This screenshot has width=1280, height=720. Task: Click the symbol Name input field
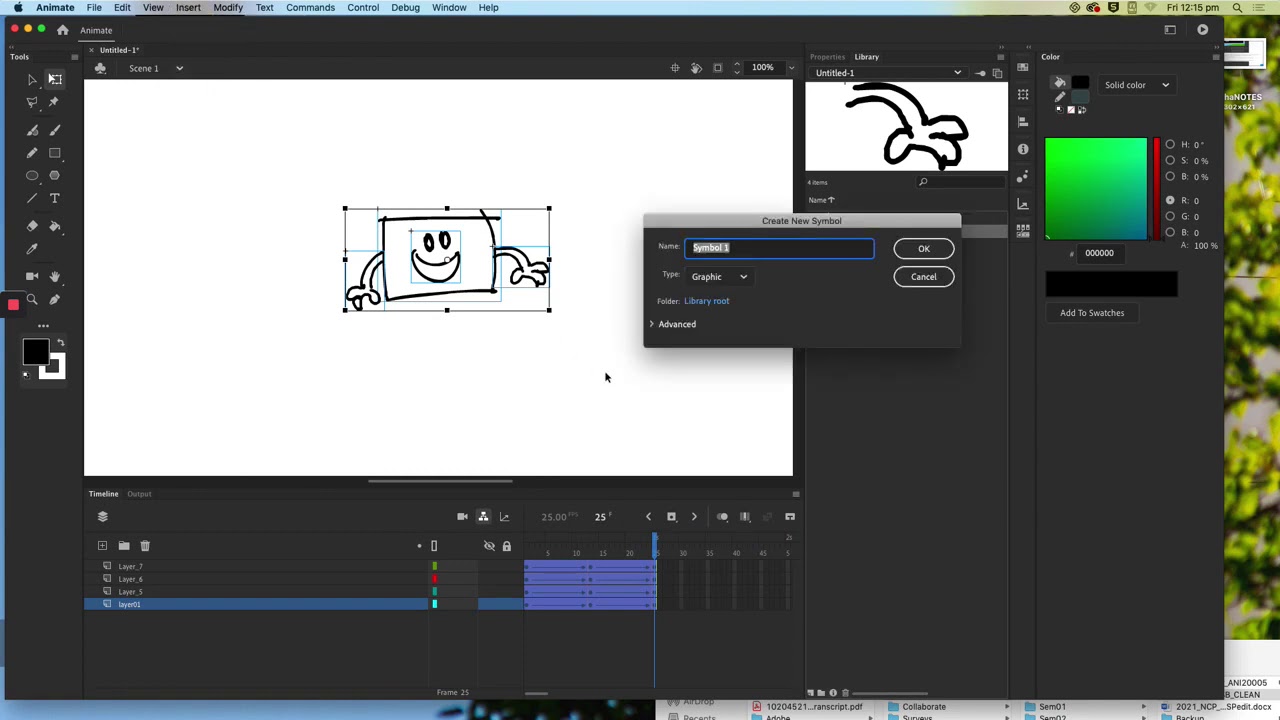[779, 248]
